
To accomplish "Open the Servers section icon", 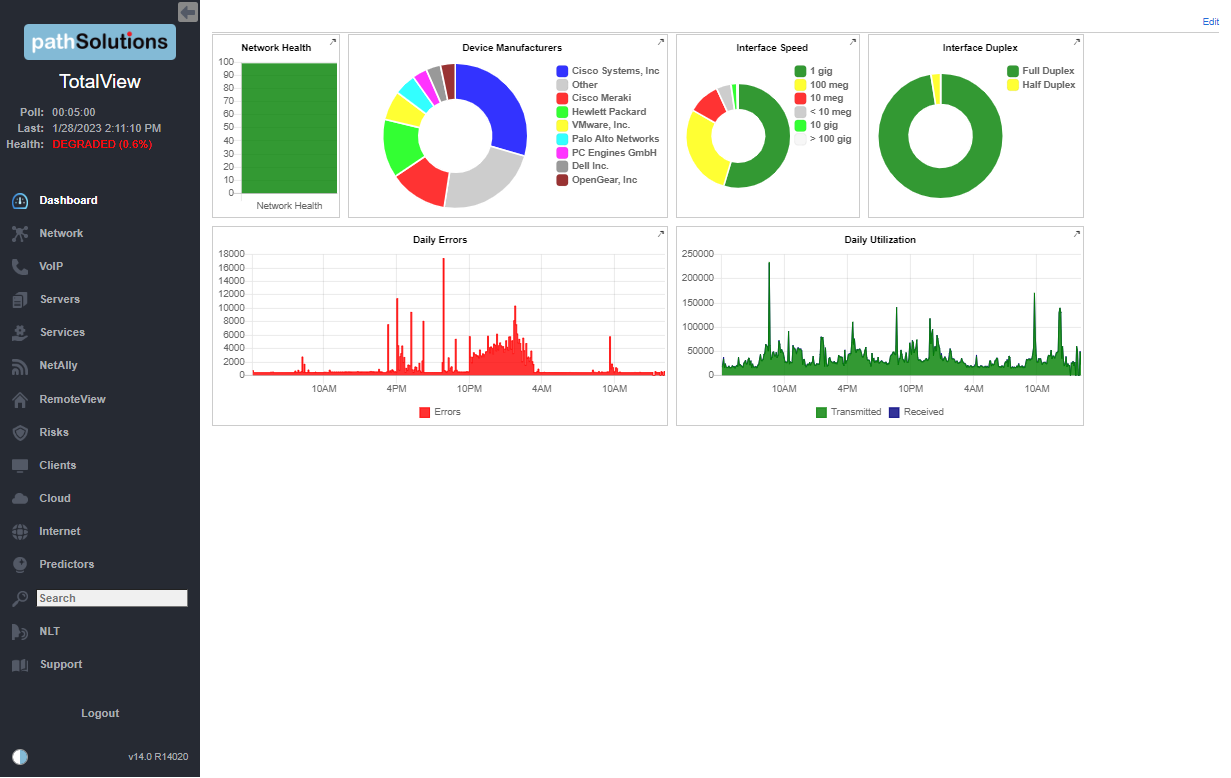I will (20, 299).
